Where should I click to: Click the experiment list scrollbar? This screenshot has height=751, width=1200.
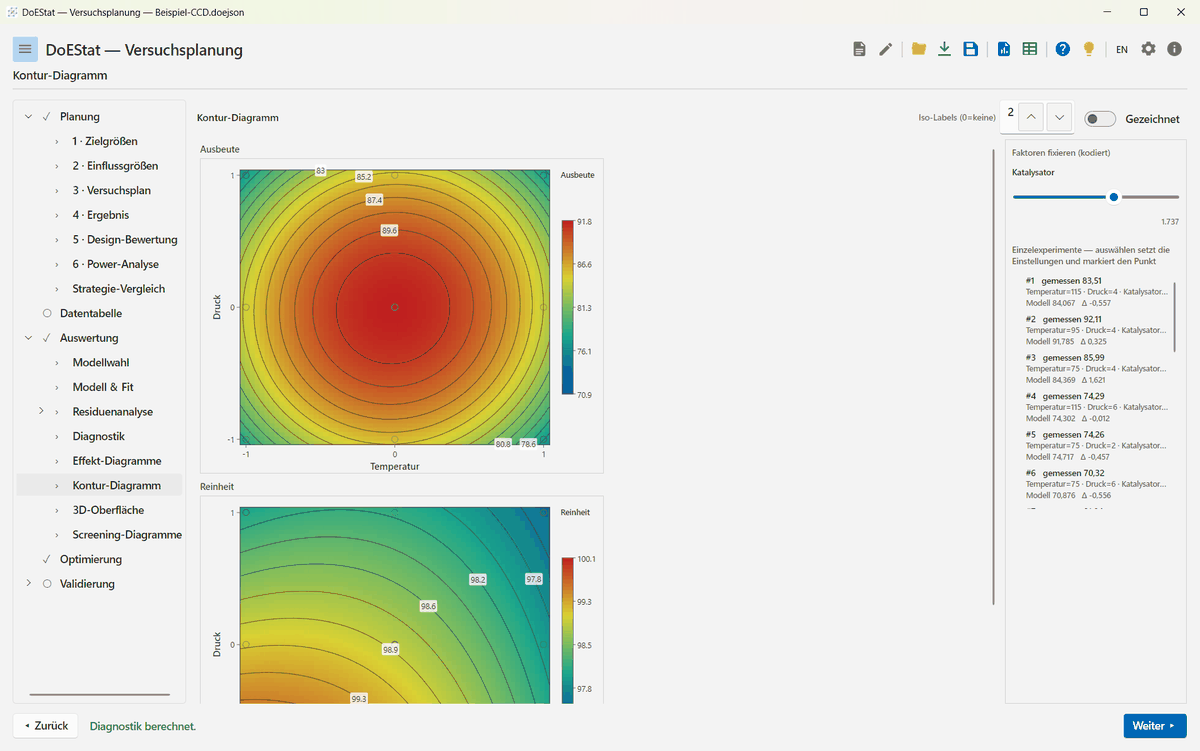1174,316
